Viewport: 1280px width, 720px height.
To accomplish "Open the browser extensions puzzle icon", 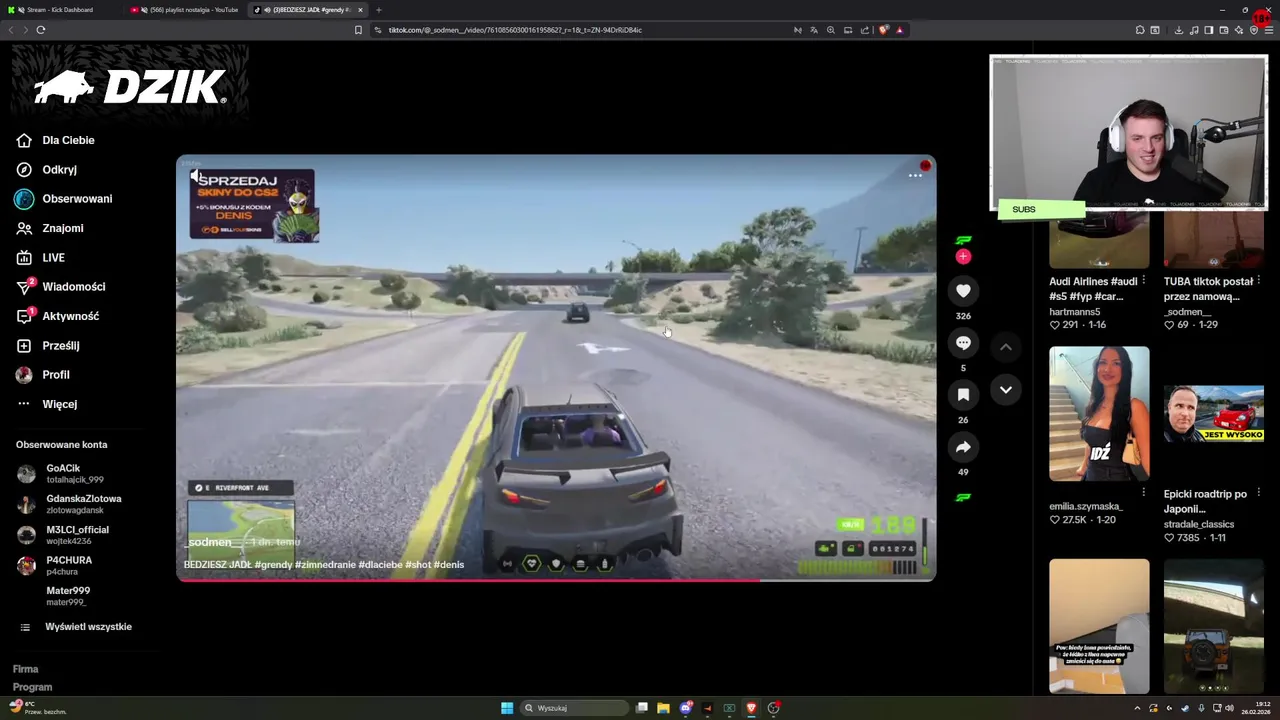I will tap(1140, 30).
